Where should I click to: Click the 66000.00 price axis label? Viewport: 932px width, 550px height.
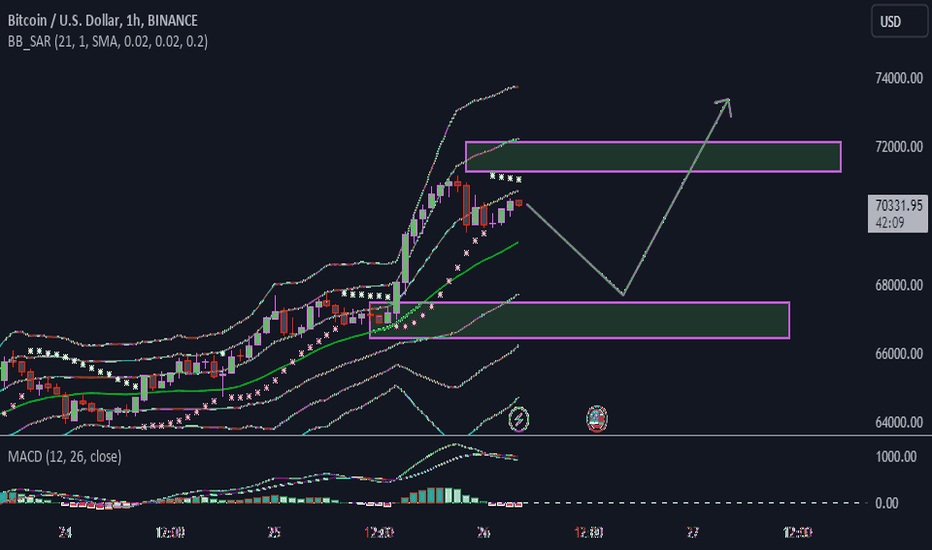click(899, 354)
